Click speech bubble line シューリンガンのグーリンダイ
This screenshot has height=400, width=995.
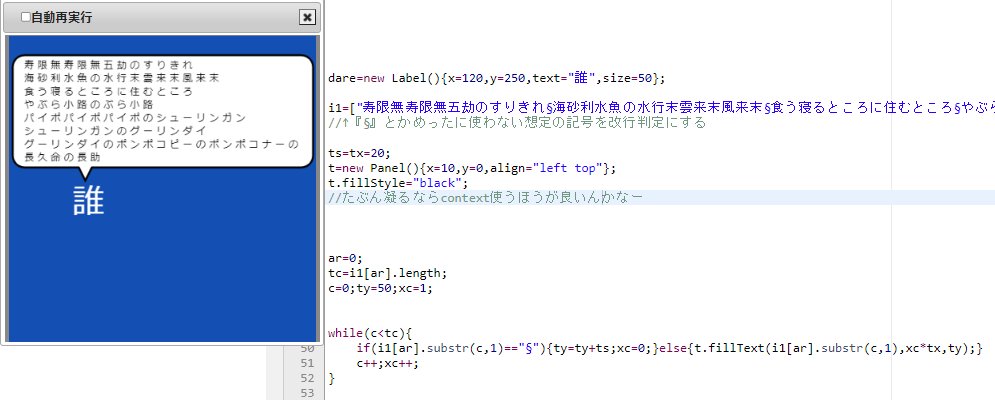tap(115, 131)
